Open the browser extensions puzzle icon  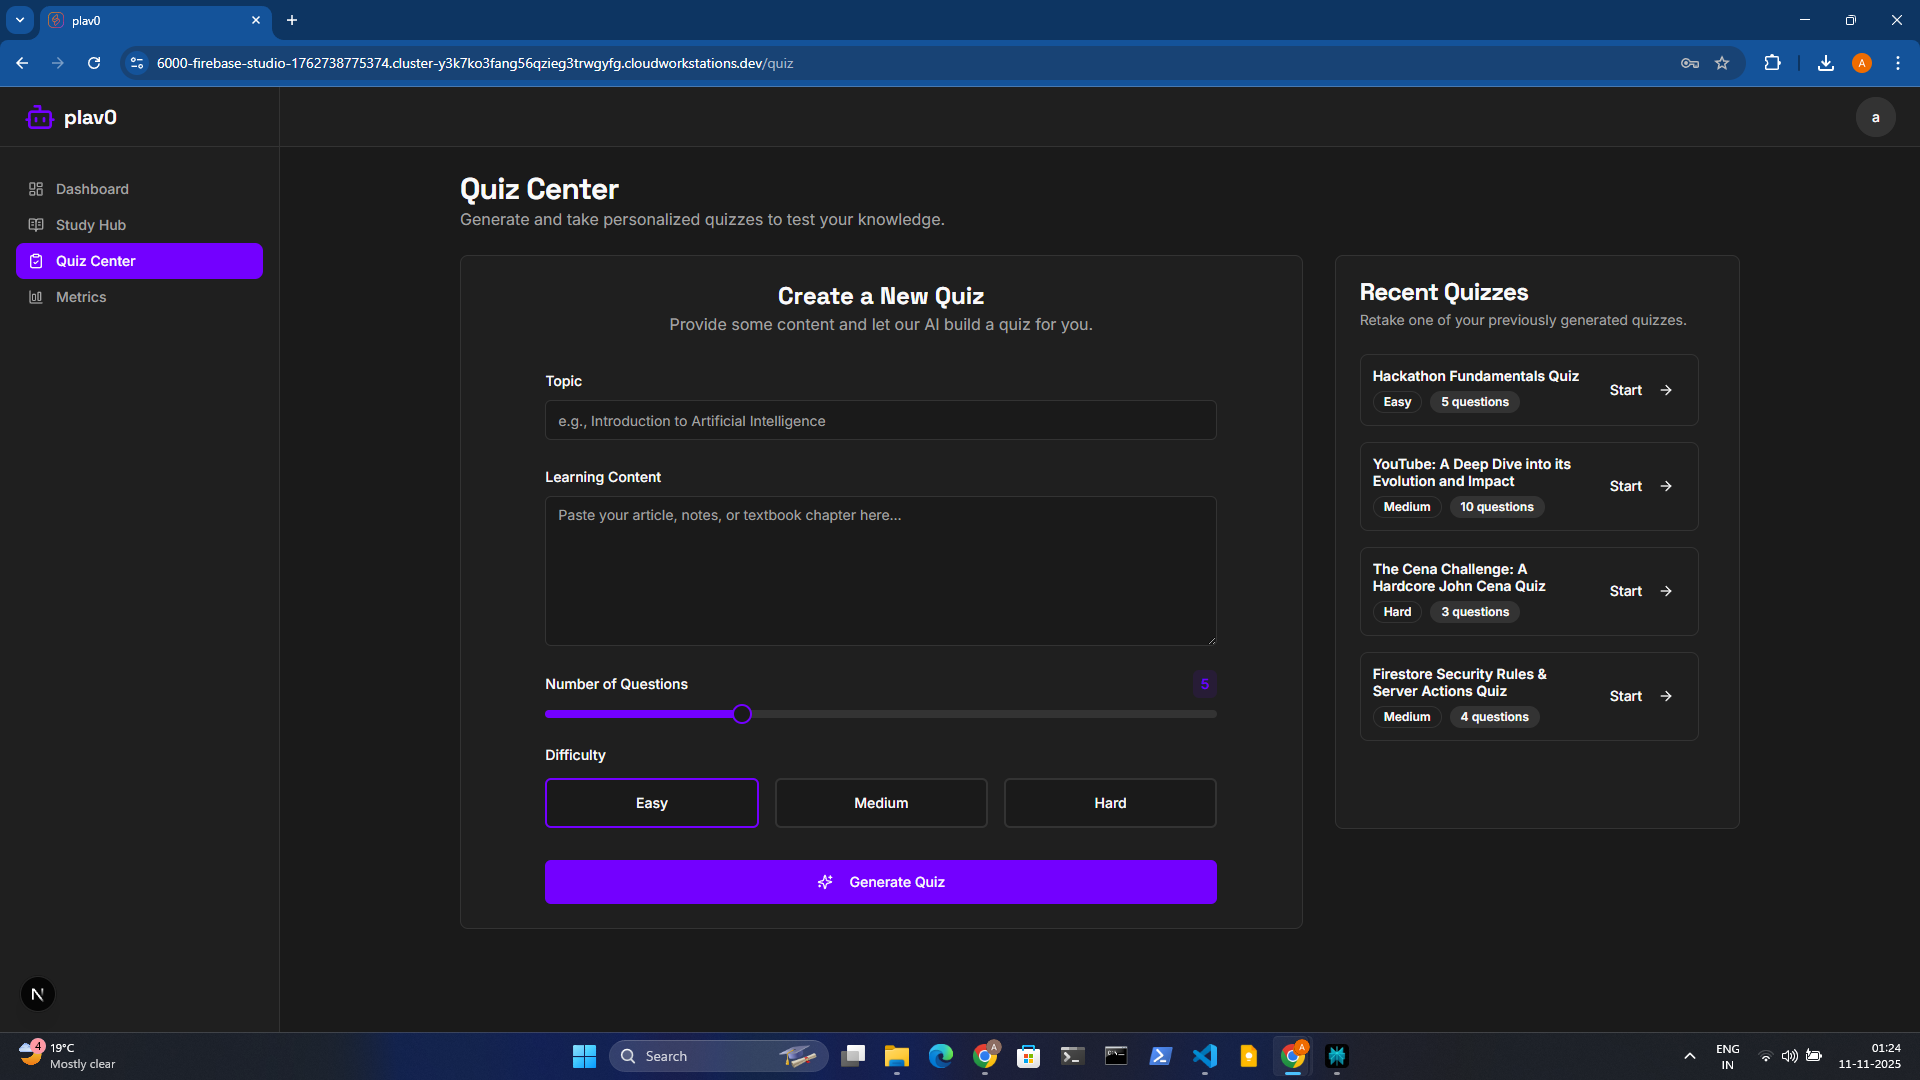(x=1772, y=63)
